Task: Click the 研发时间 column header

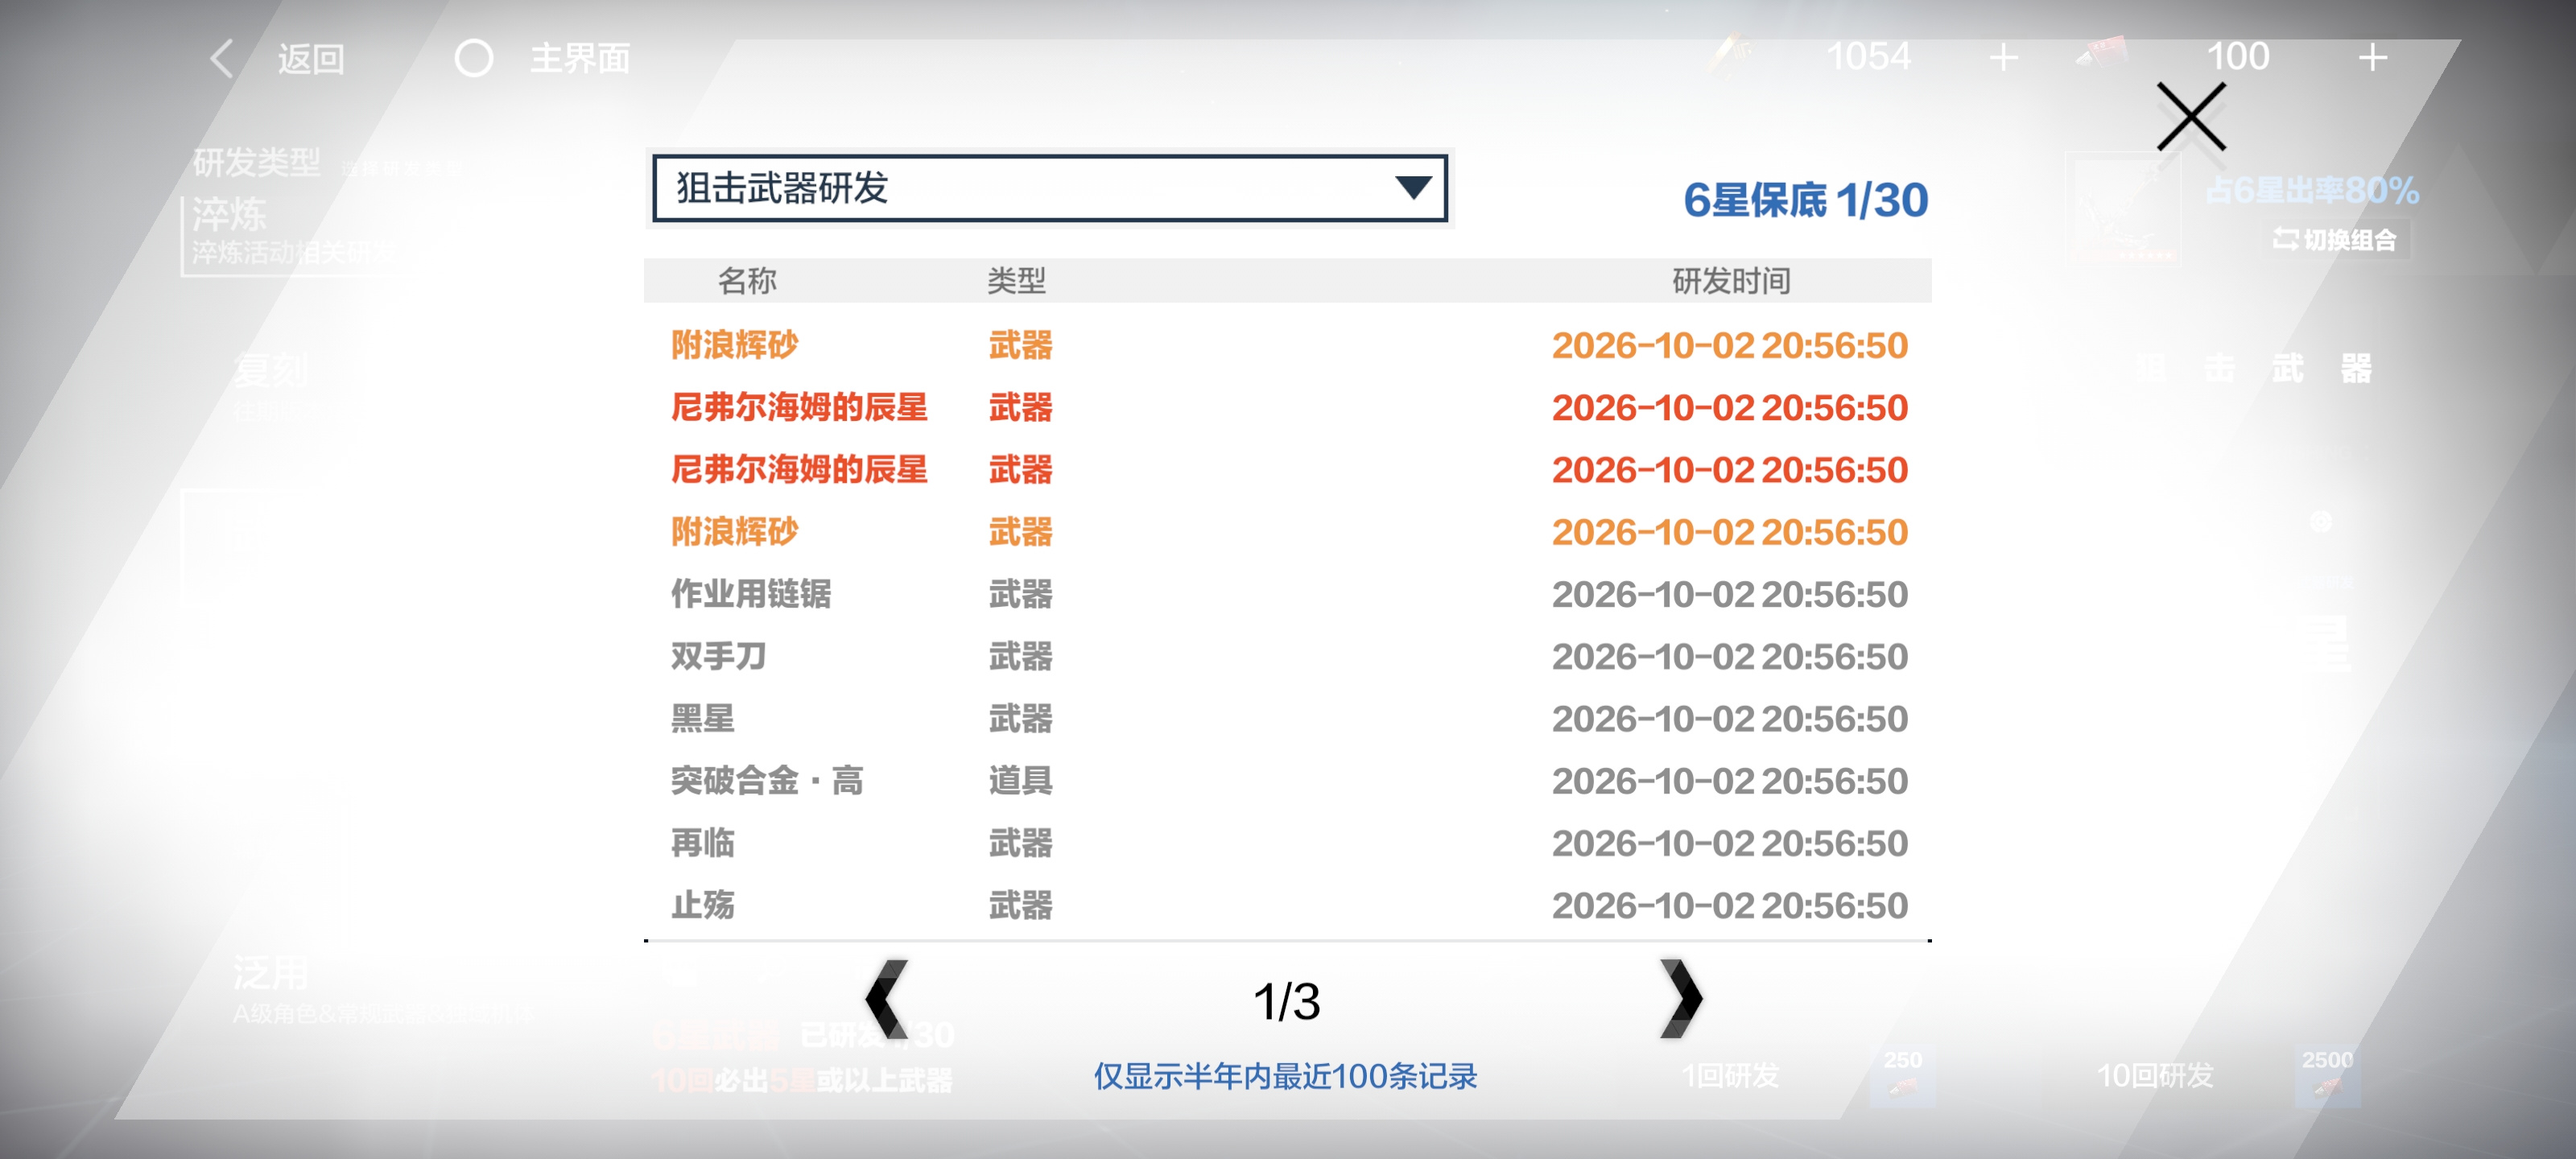Action: point(1731,281)
